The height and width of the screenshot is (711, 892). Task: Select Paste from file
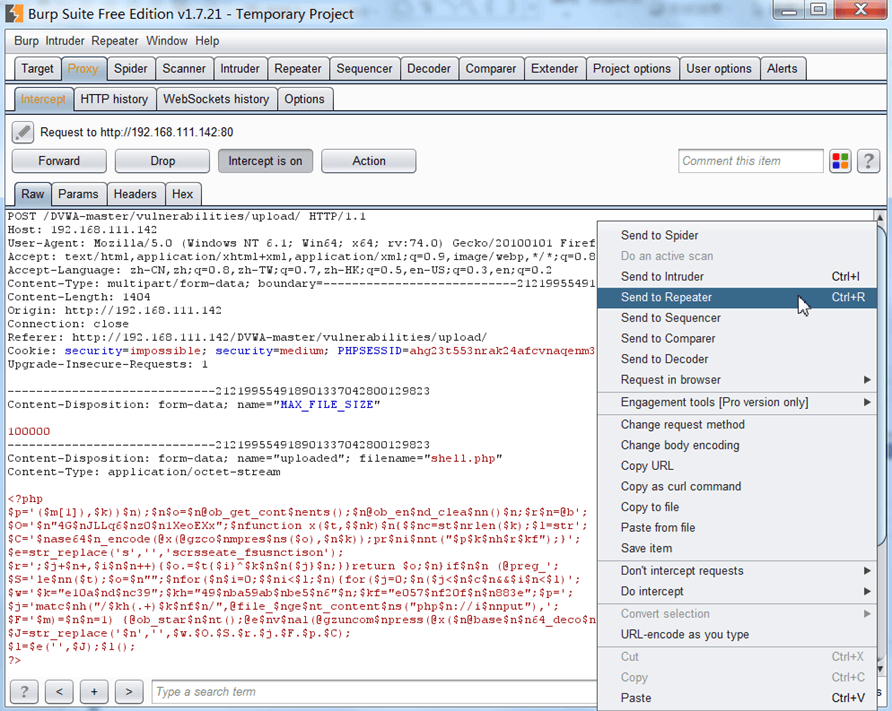(x=737, y=527)
